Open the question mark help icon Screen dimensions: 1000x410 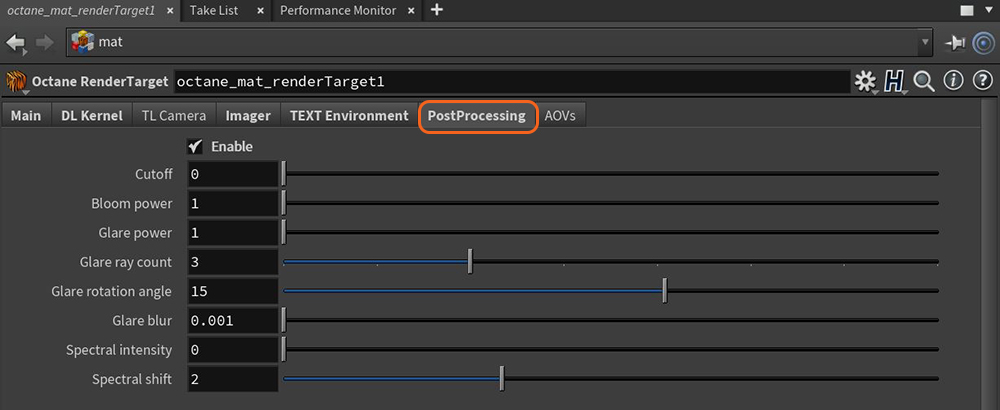pyautogui.click(x=982, y=81)
